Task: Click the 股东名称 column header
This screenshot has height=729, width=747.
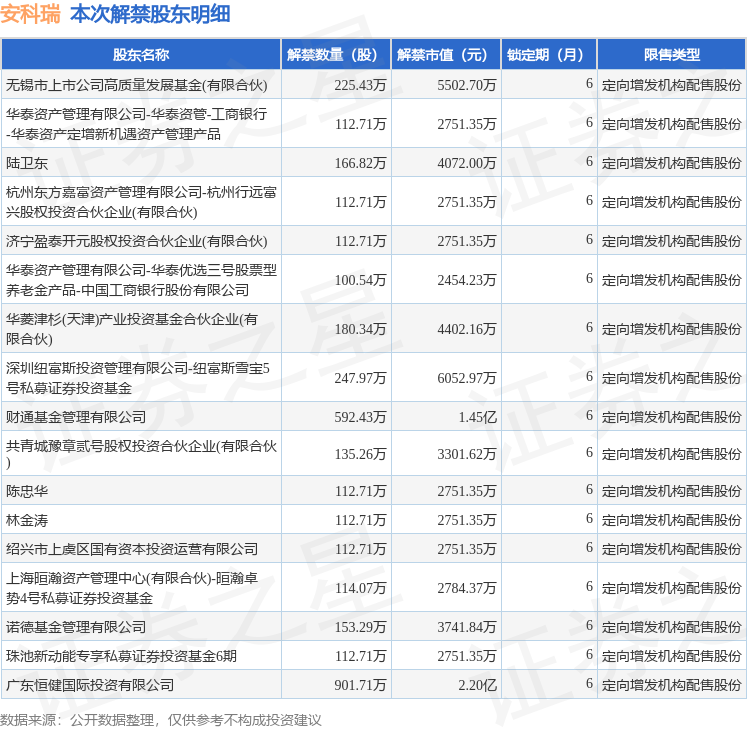Action: pyautogui.click(x=140, y=55)
